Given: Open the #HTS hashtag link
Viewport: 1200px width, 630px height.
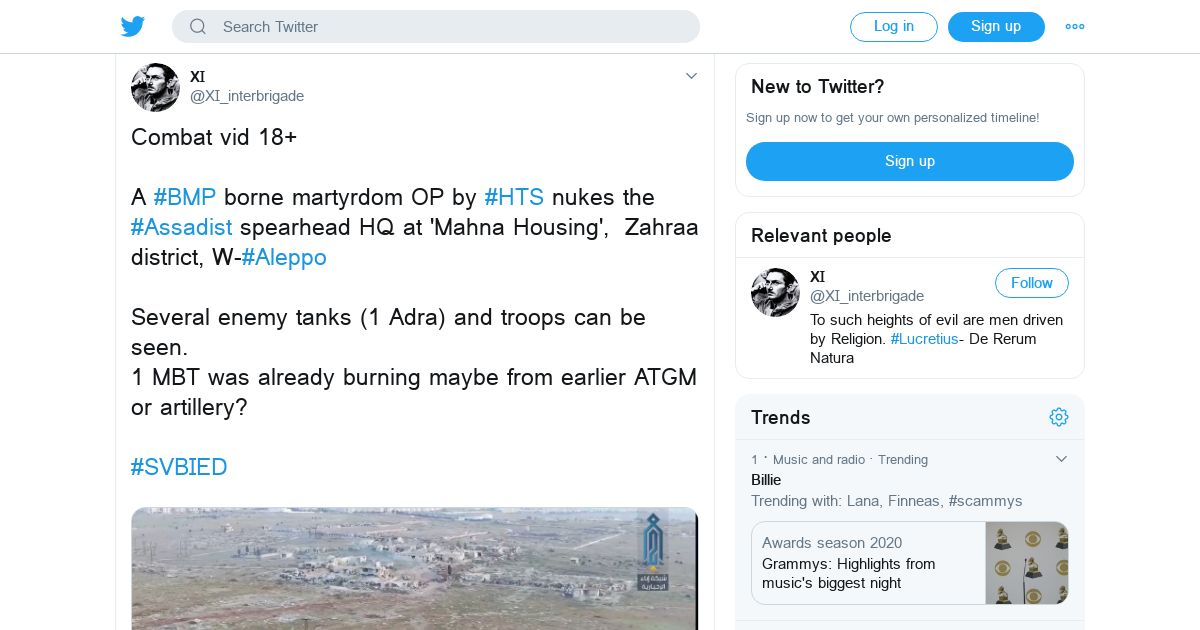Looking at the screenshot, I should 514,197.
